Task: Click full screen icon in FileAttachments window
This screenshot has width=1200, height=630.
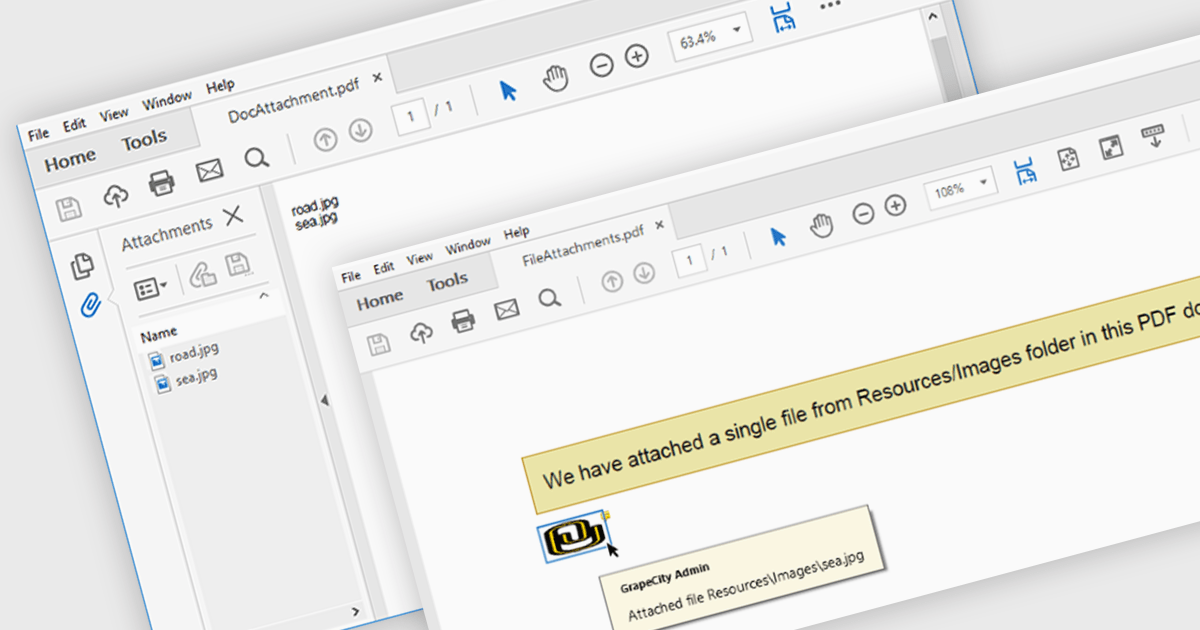Action: (x=1111, y=147)
